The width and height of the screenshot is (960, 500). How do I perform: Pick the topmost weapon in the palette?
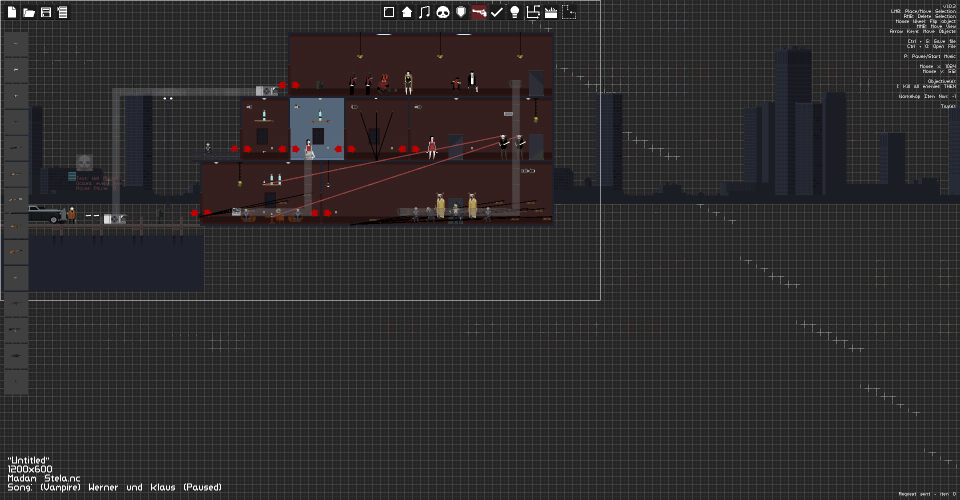tap(16, 44)
